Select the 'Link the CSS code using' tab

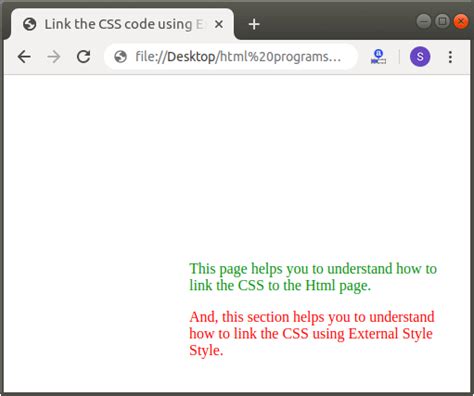(123, 24)
